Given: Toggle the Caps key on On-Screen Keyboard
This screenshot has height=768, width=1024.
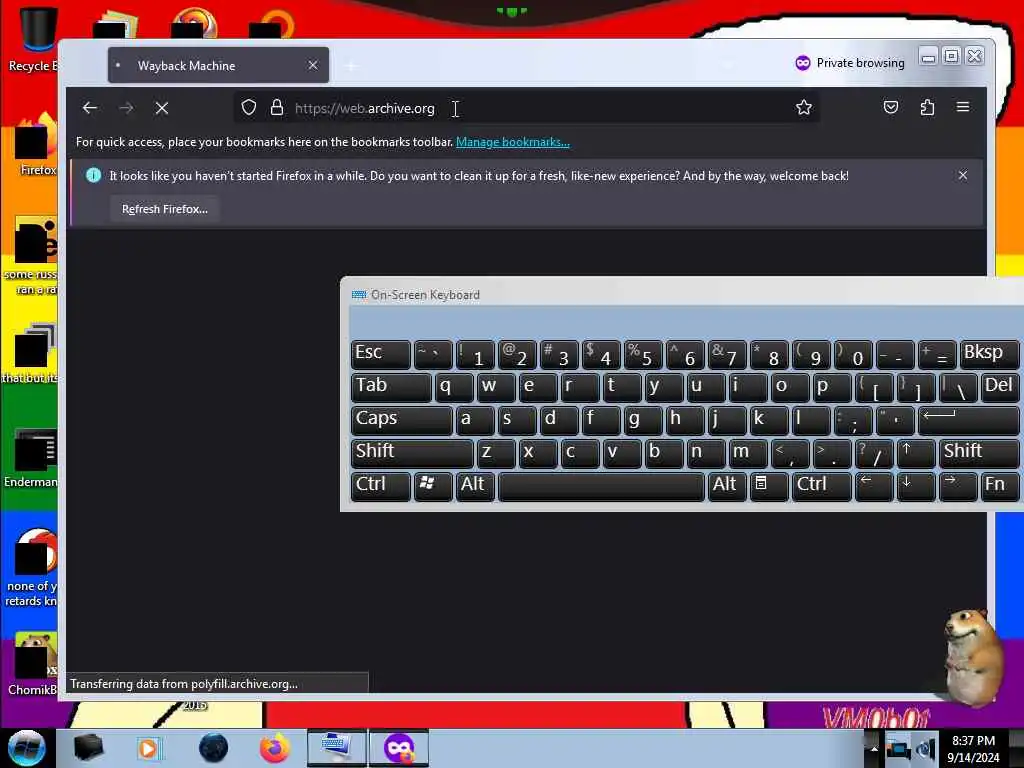Looking at the screenshot, I should (402, 421).
